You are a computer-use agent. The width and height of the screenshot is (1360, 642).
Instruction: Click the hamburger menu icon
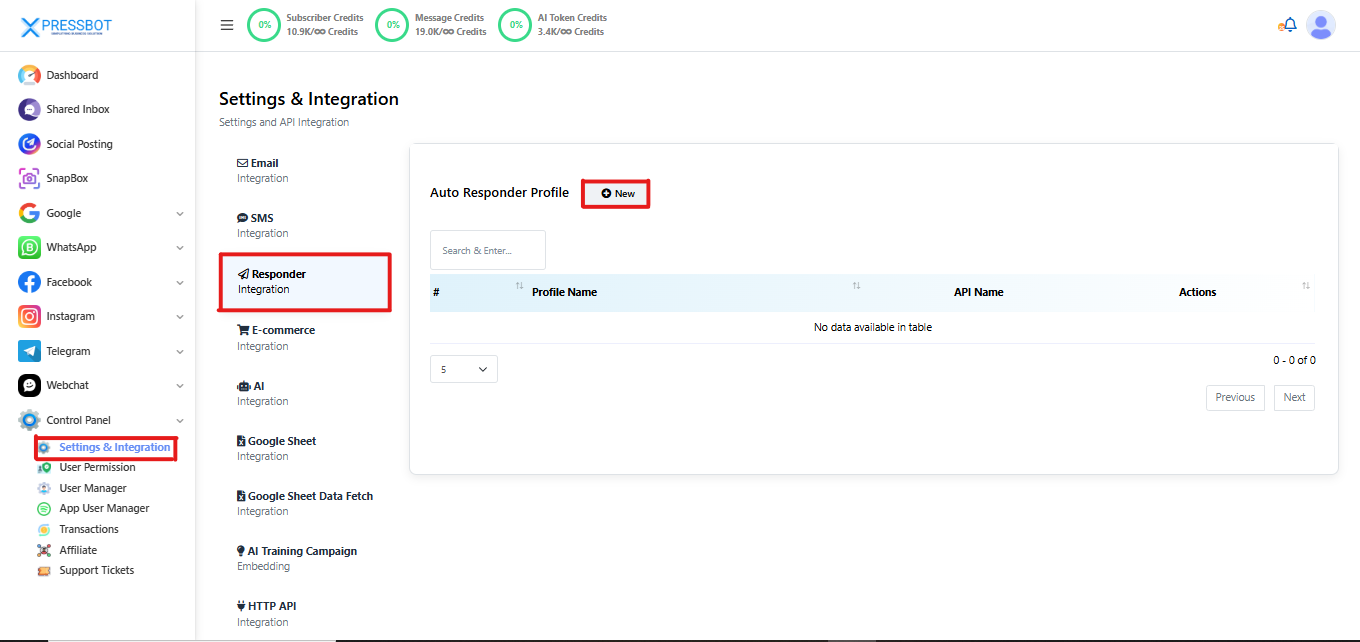pyautogui.click(x=227, y=25)
